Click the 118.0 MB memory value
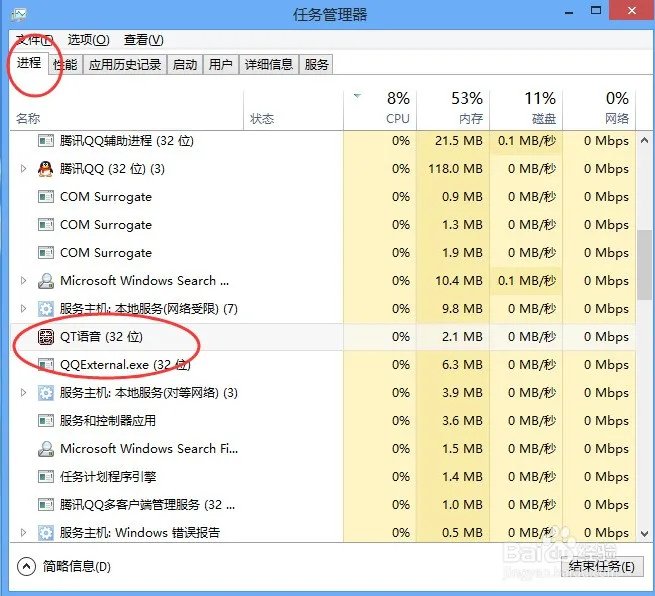 coord(455,169)
